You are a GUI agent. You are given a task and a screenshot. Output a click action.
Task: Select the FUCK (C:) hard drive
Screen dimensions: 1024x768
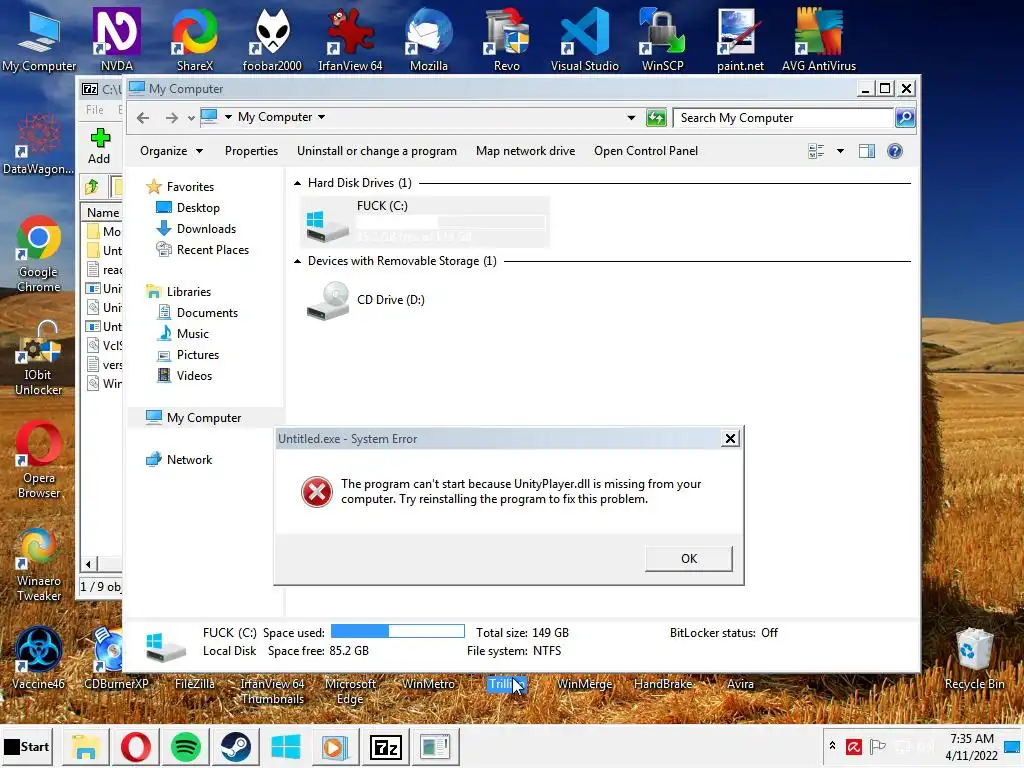tap(424, 222)
